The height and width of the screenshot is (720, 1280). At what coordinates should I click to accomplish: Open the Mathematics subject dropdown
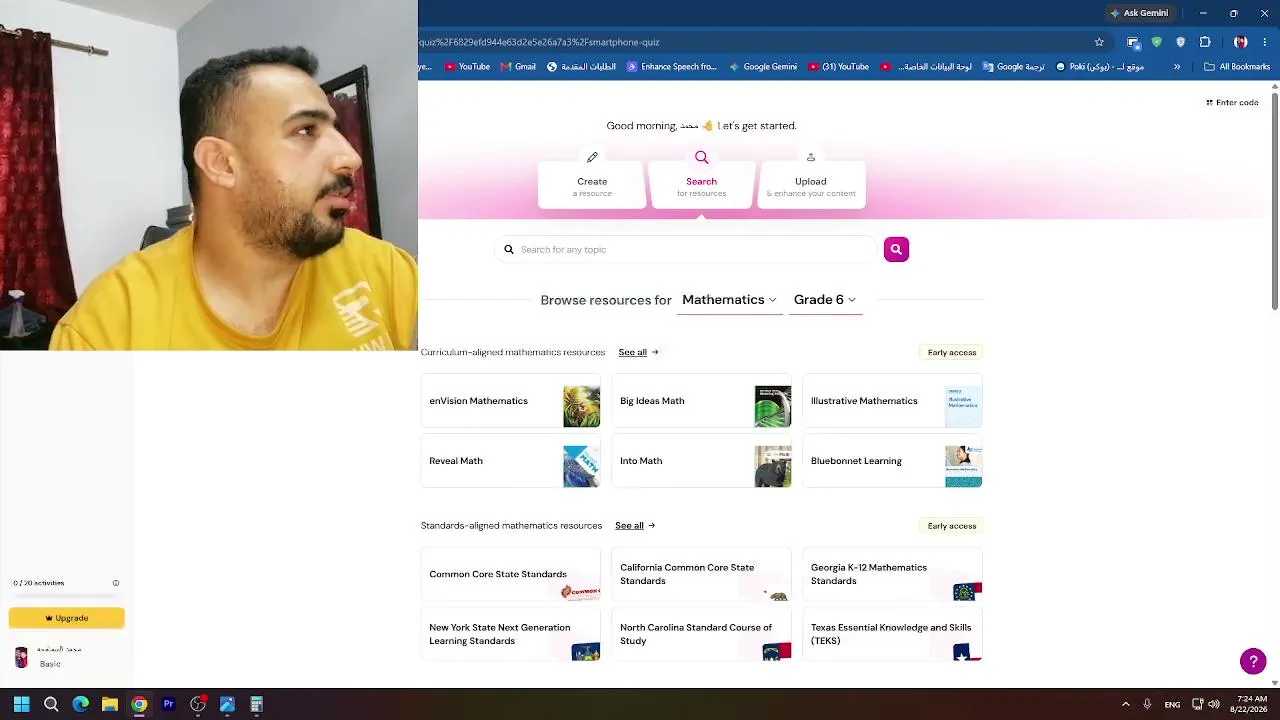[729, 300]
